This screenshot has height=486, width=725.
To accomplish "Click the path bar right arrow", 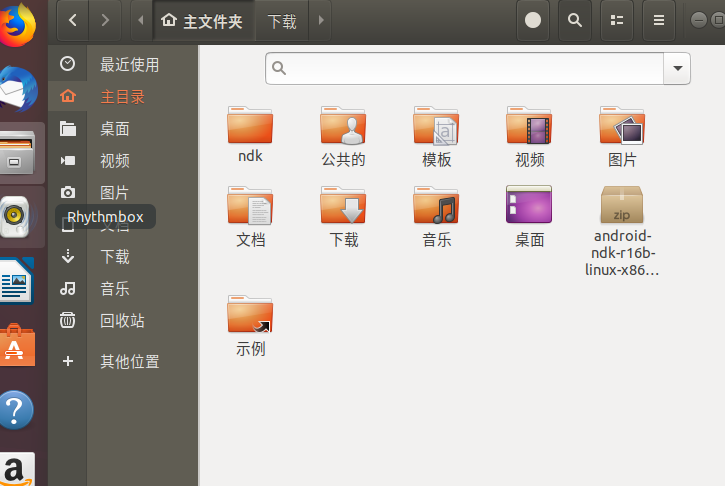I will (321, 20).
